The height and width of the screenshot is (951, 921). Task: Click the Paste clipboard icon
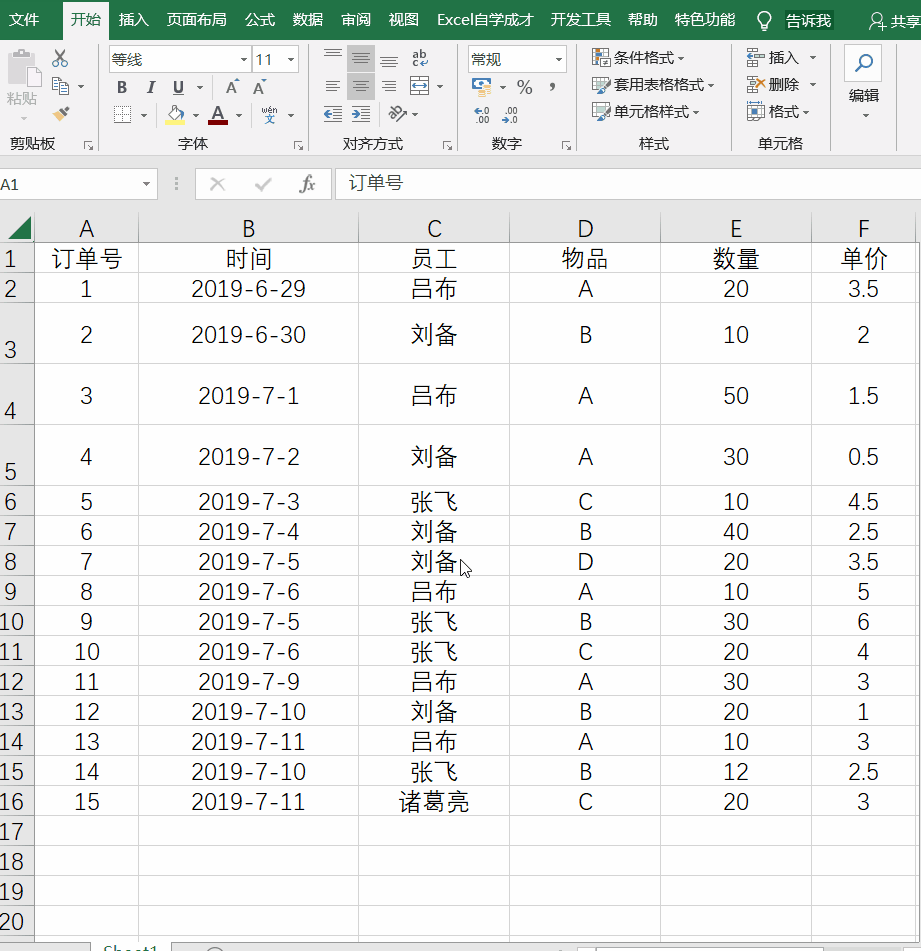point(24,68)
